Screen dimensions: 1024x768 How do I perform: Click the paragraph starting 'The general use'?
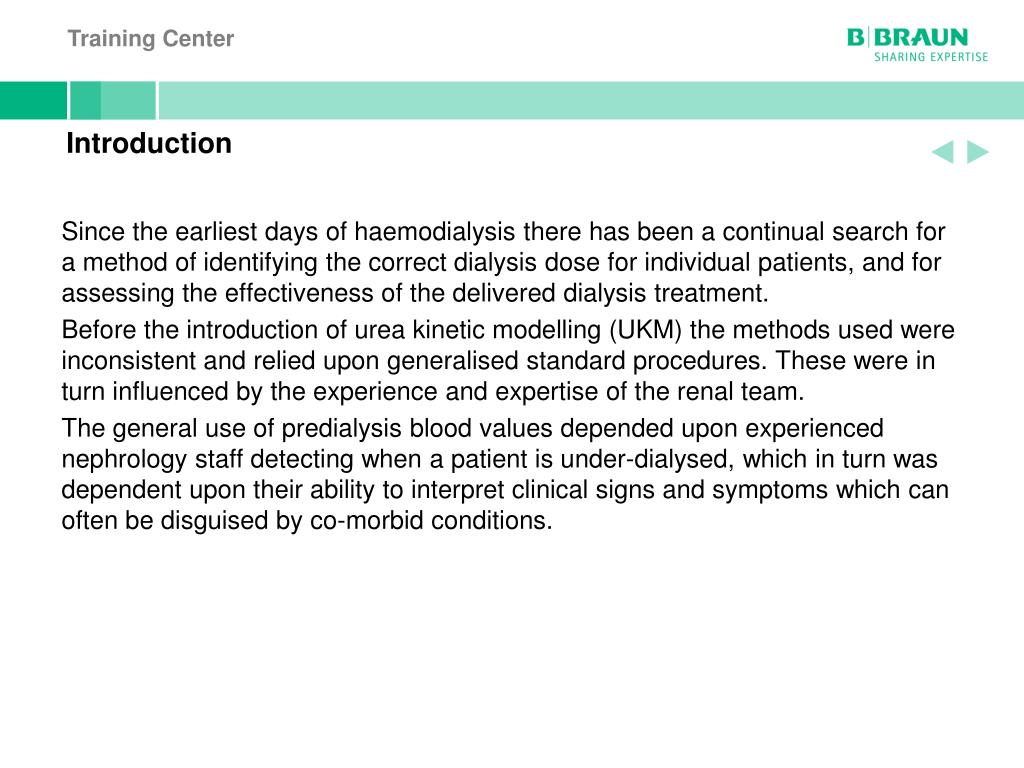(x=505, y=475)
